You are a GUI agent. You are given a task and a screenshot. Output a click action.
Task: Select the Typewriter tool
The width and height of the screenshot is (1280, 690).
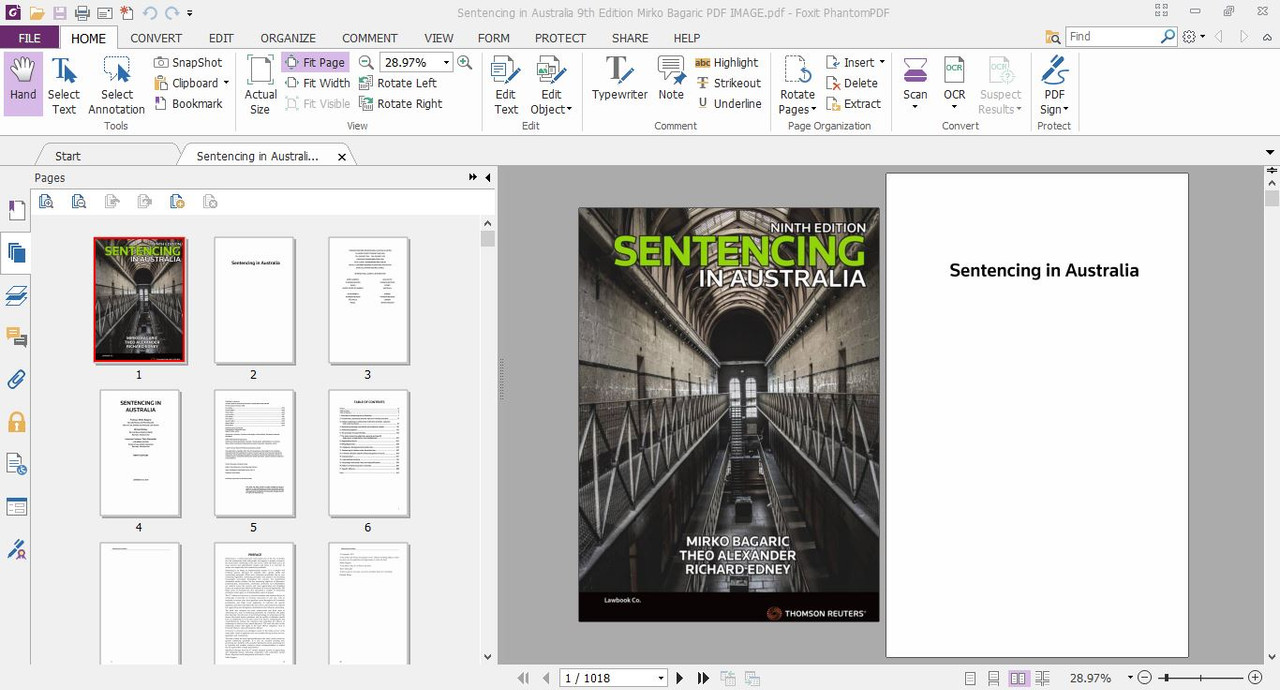[619, 78]
